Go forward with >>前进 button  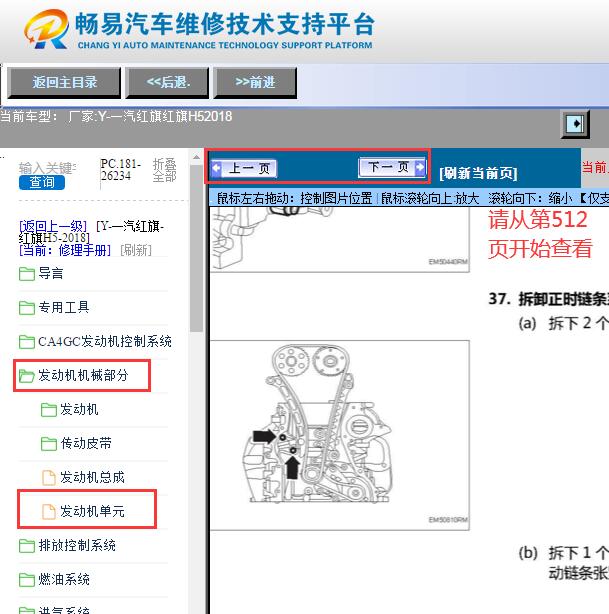(255, 82)
